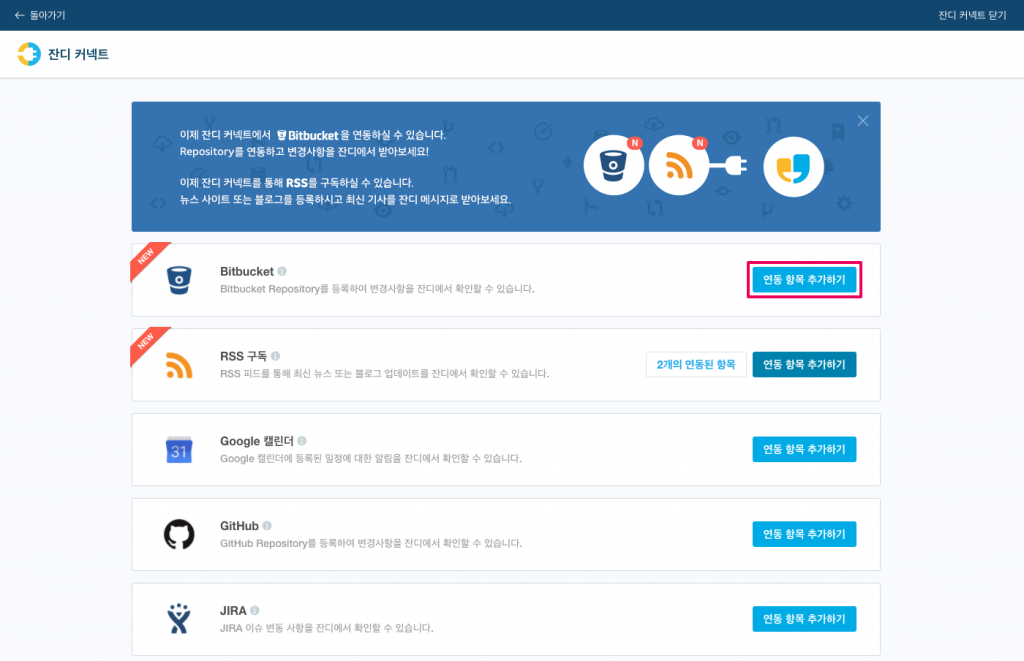The height and width of the screenshot is (661, 1024).
Task: Click the Google Calendar icon
Action: point(178,450)
